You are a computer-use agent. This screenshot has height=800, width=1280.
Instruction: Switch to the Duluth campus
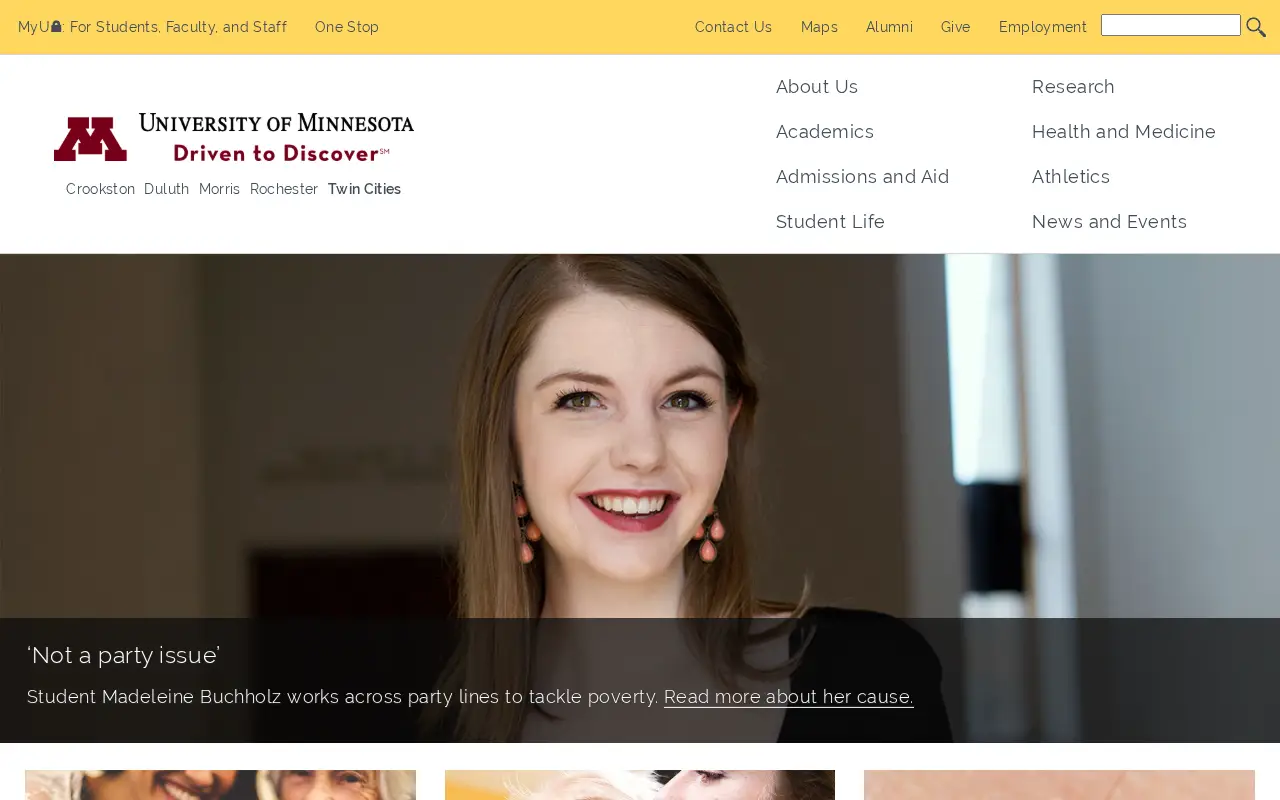pyautogui.click(x=166, y=189)
